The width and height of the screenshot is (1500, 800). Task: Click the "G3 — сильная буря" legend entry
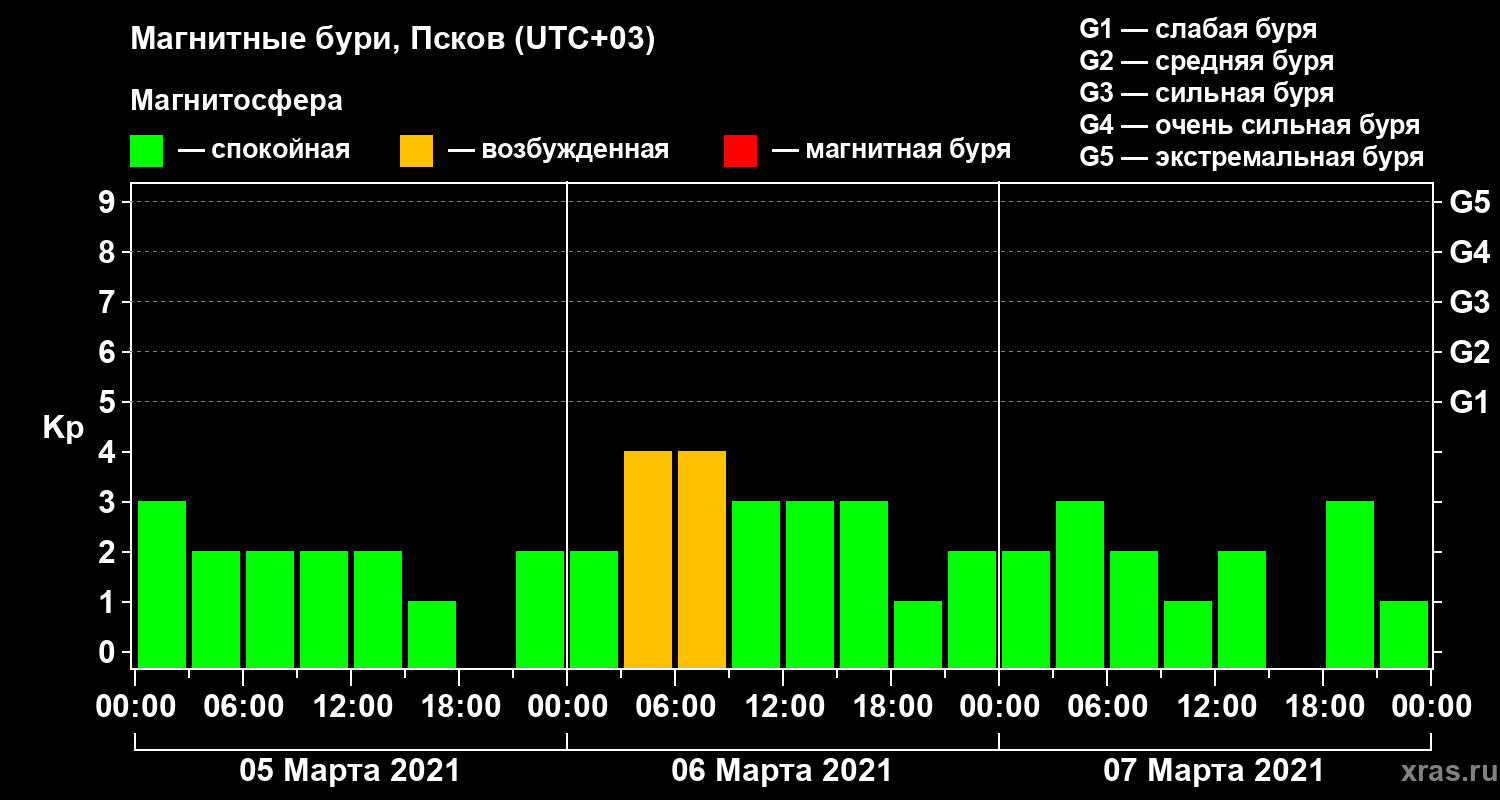point(1206,93)
